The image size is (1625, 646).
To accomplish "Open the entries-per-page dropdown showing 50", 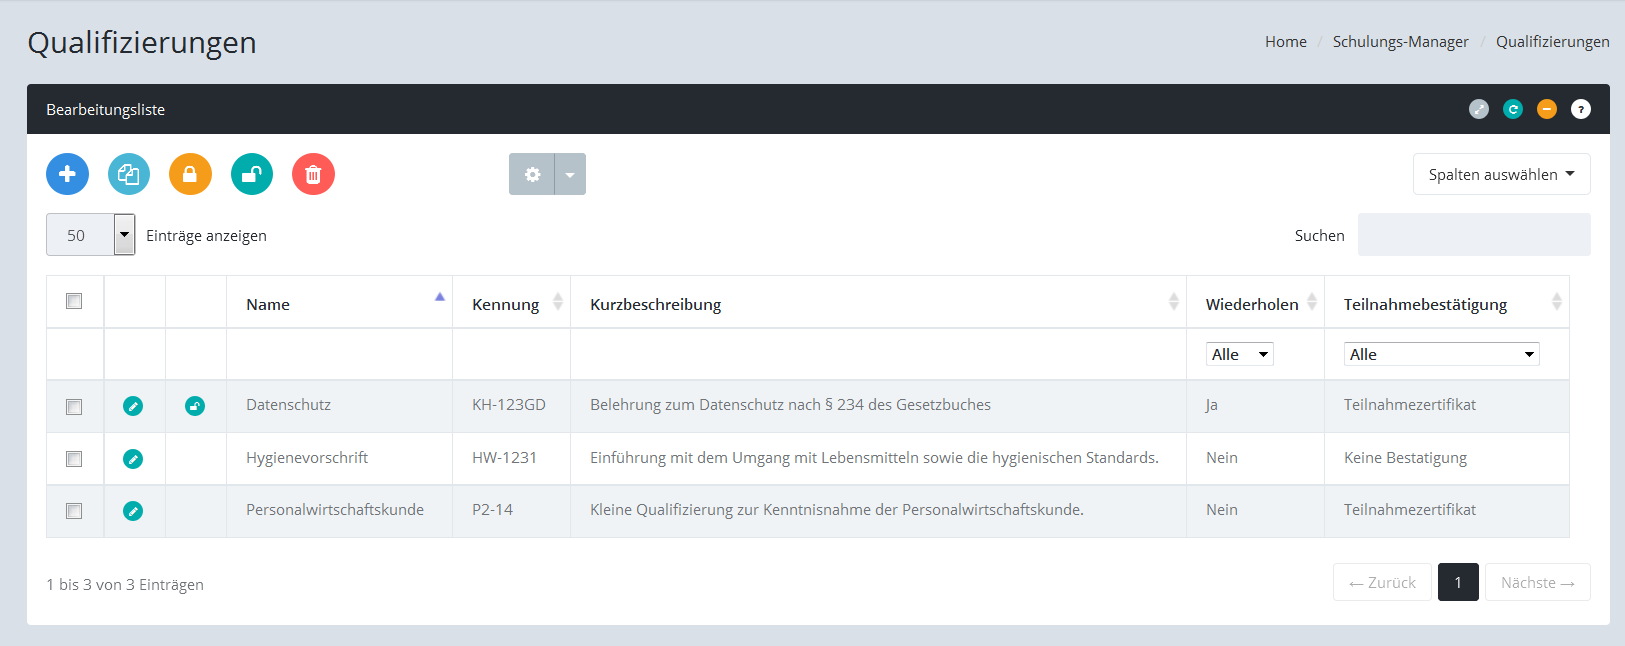I will 91,235.
